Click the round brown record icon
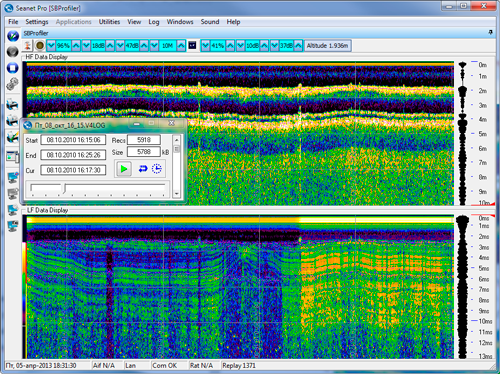 click(40, 45)
